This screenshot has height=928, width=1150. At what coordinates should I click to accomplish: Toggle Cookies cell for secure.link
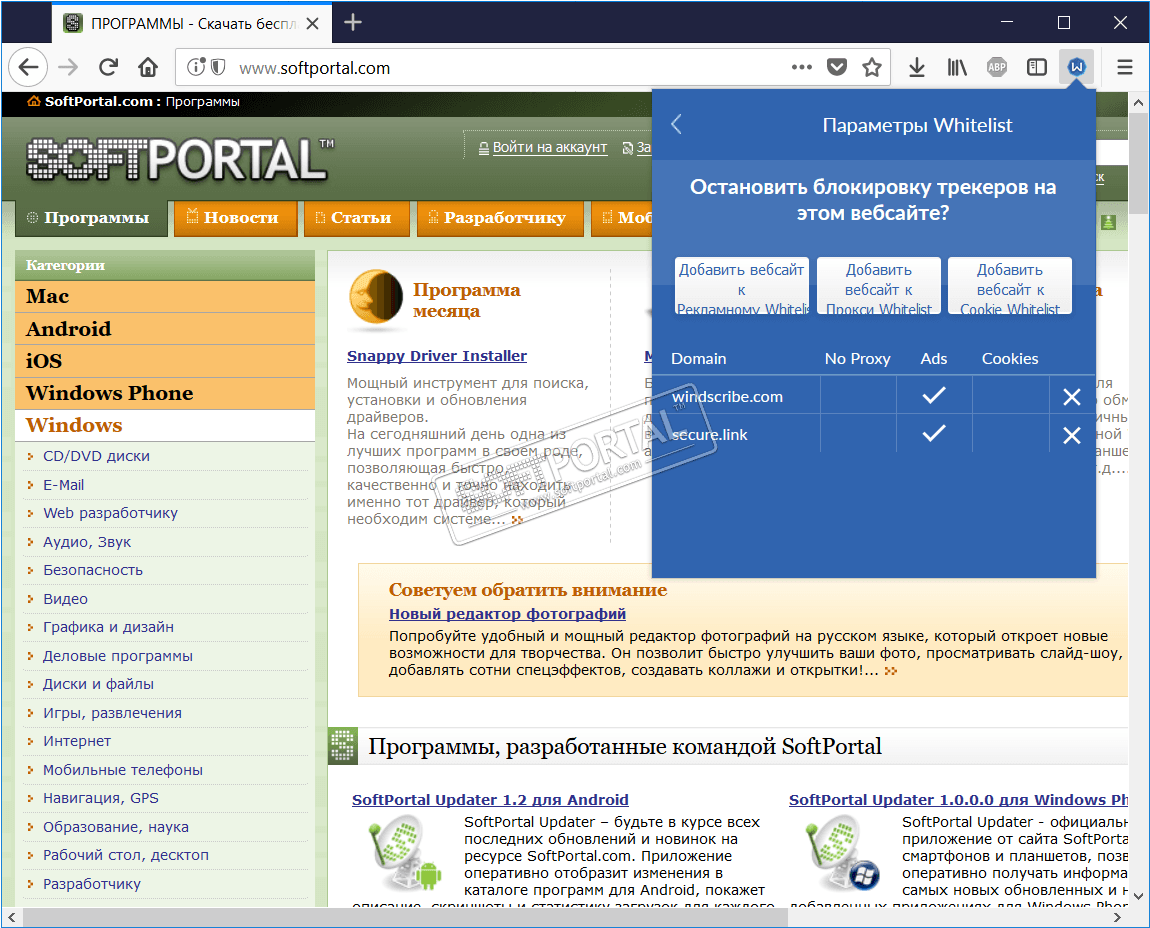pos(1010,434)
